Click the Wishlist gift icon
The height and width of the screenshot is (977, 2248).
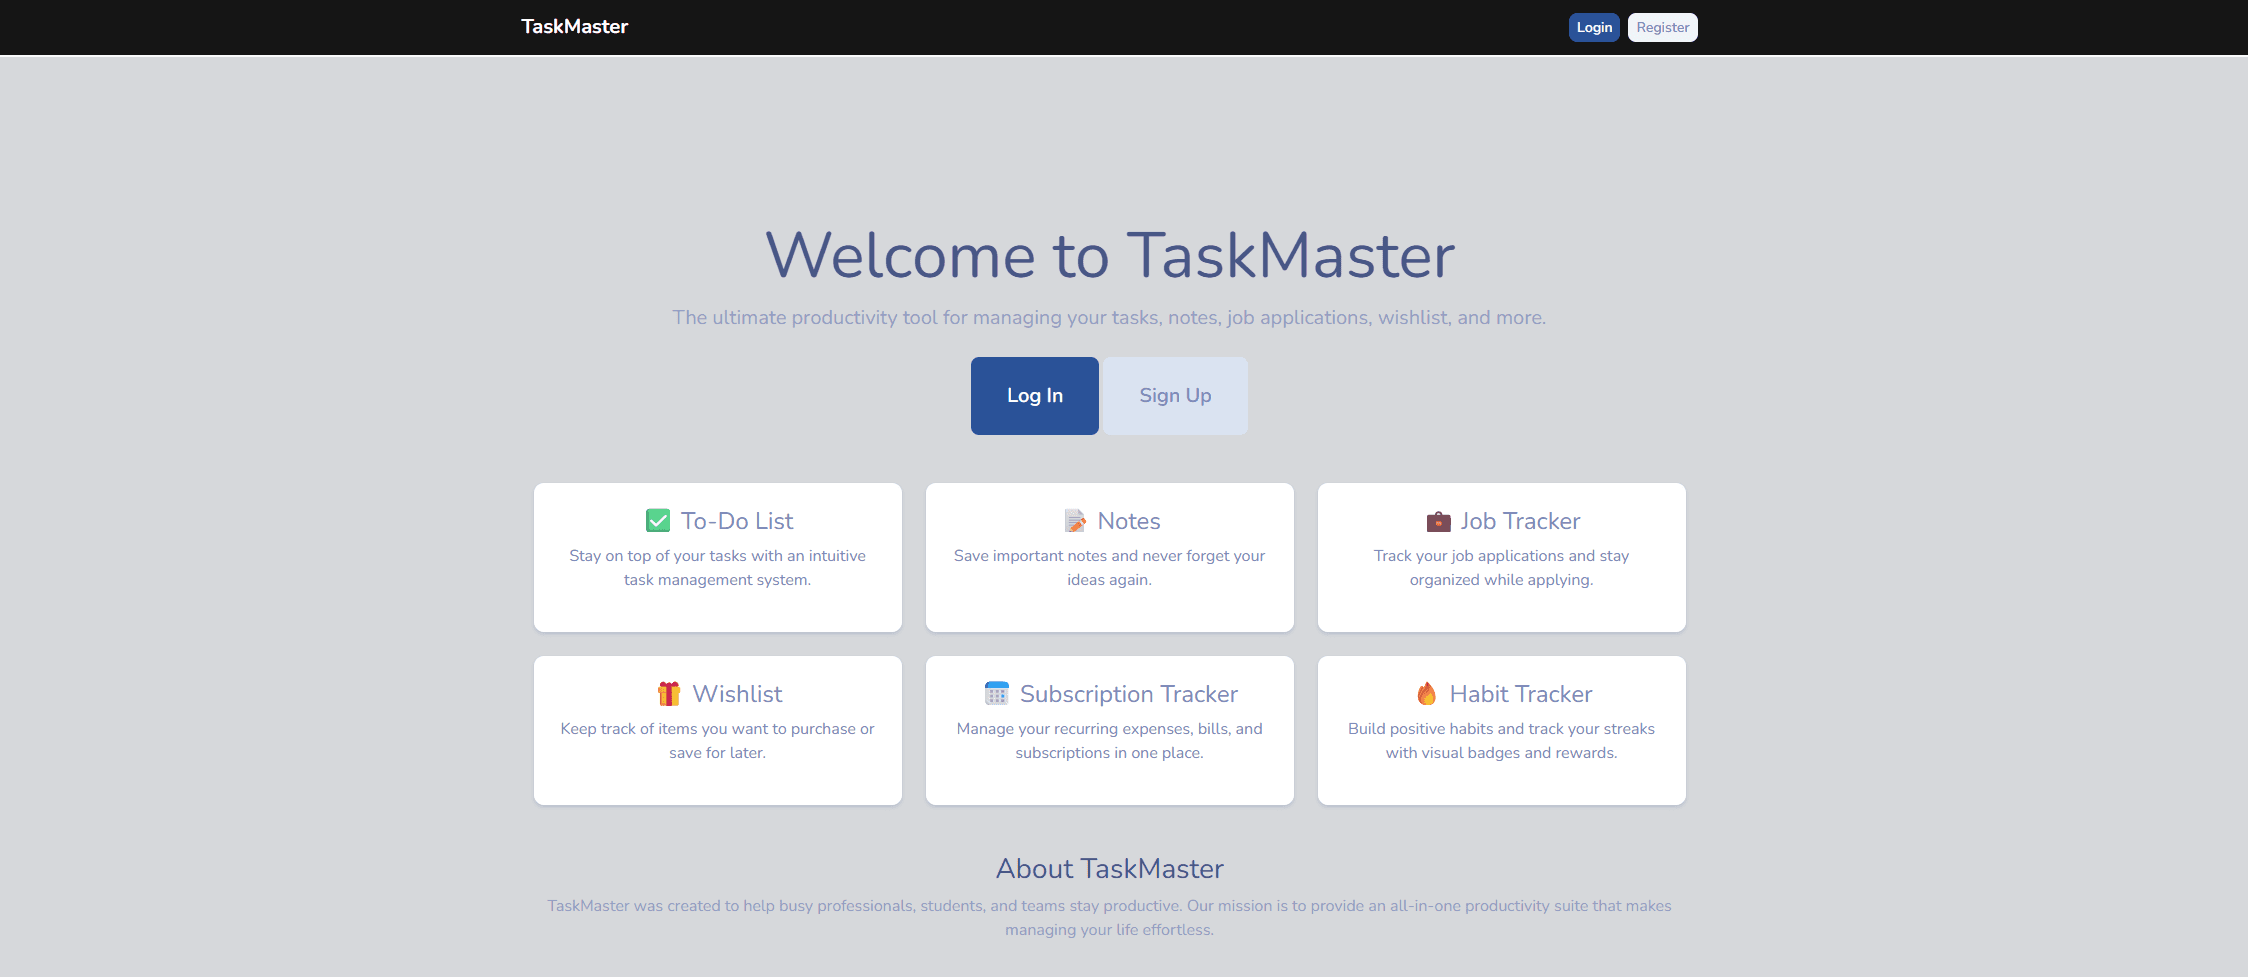pos(668,693)
